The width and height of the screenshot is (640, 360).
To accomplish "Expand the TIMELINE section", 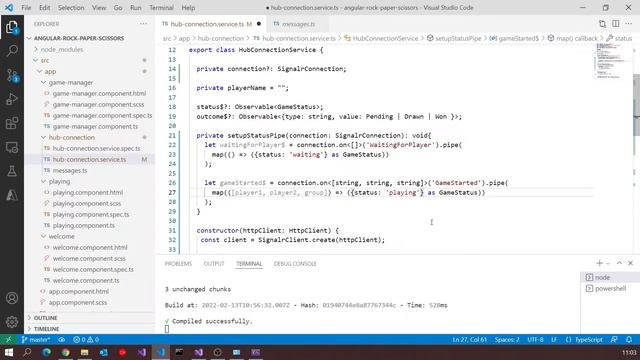I will [x=46, y=329].
